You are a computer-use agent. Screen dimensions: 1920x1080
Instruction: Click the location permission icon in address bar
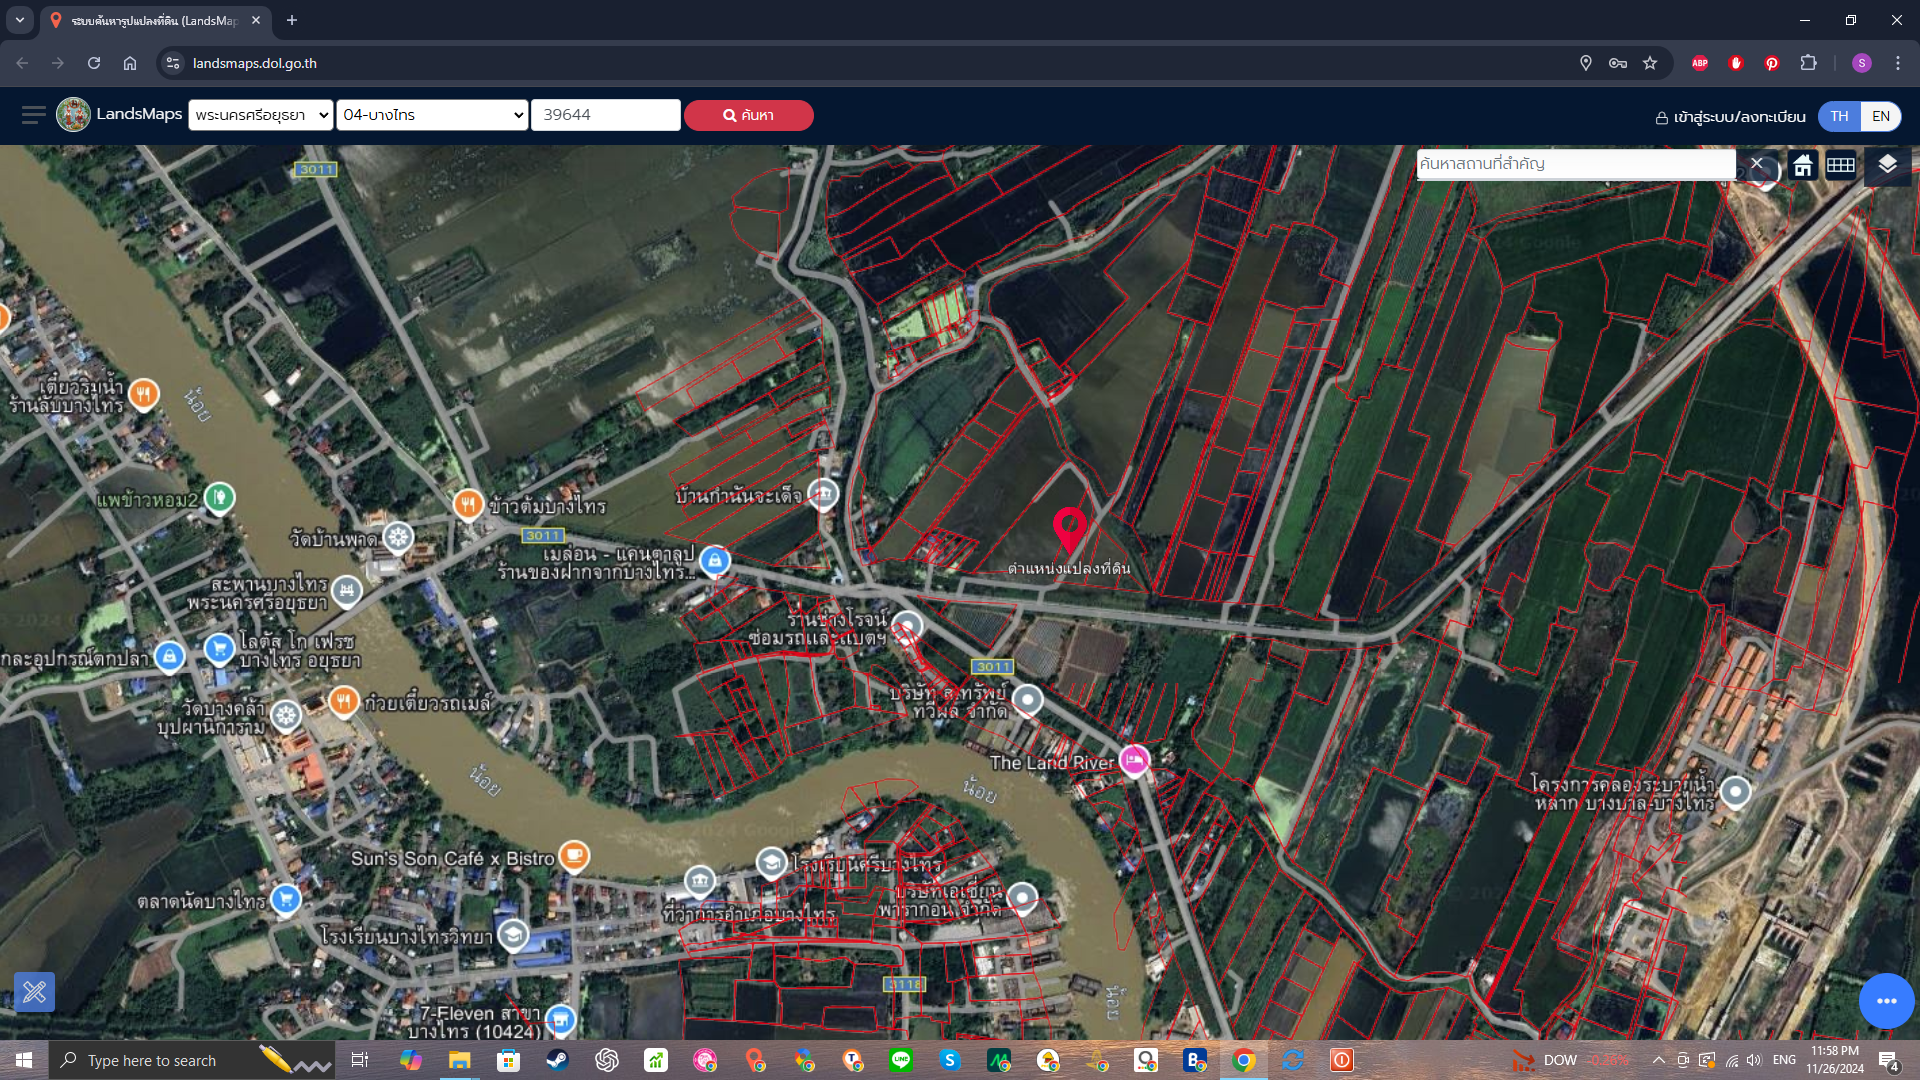coord(1586,63)
